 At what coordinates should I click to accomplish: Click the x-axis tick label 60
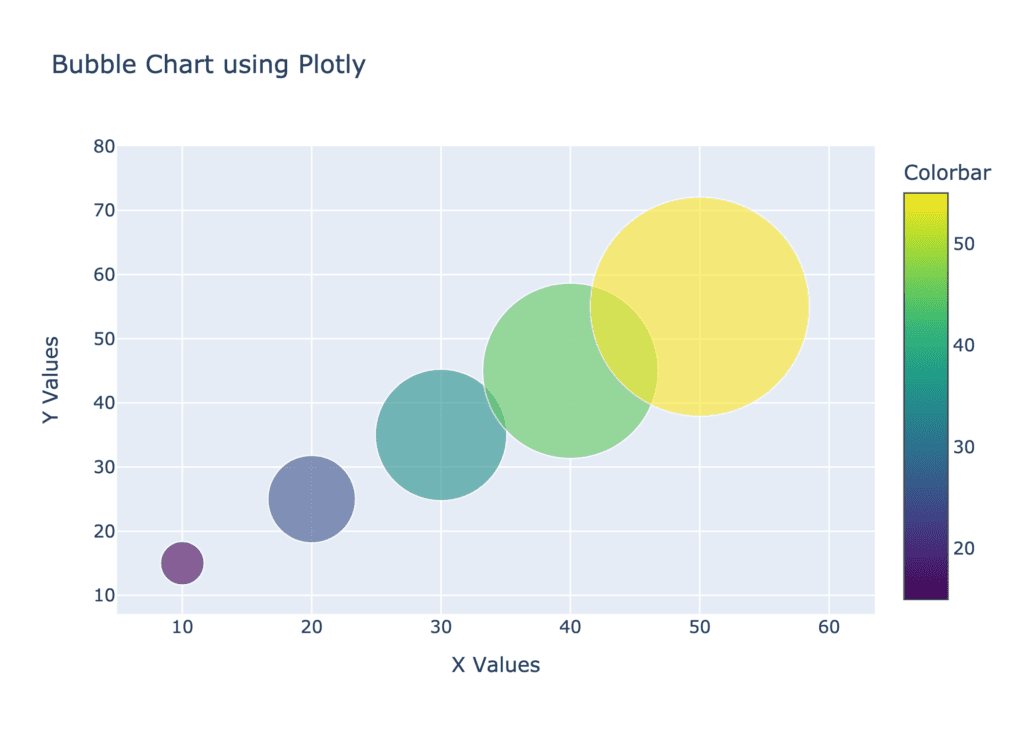click(829, 627)
